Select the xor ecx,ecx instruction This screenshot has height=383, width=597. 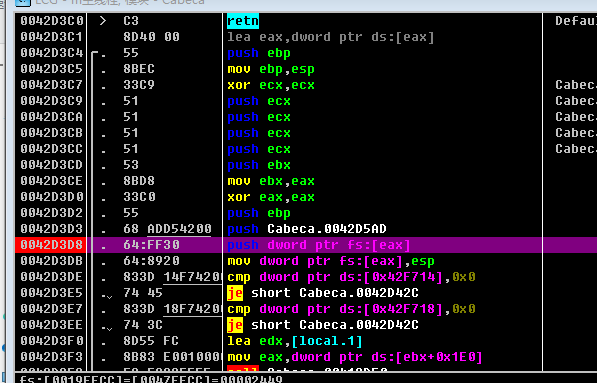point(271,85)
